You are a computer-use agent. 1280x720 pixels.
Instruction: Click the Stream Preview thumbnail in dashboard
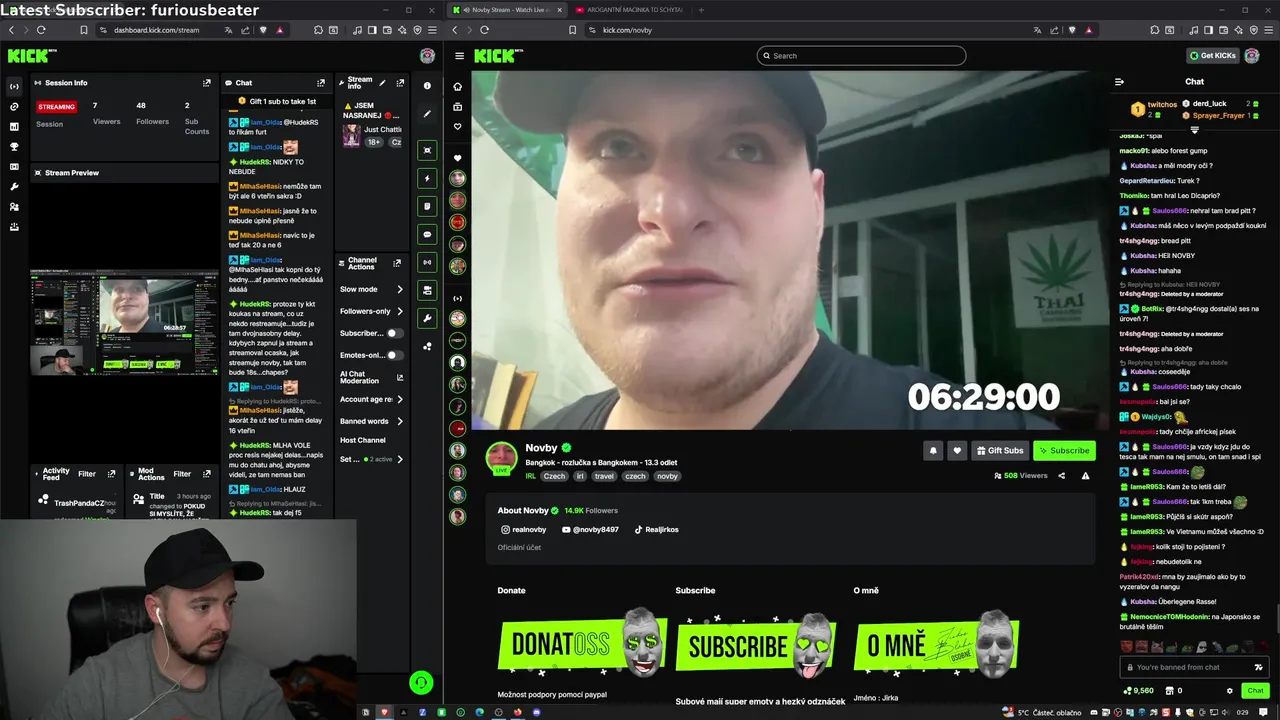(x=124, y=322)
